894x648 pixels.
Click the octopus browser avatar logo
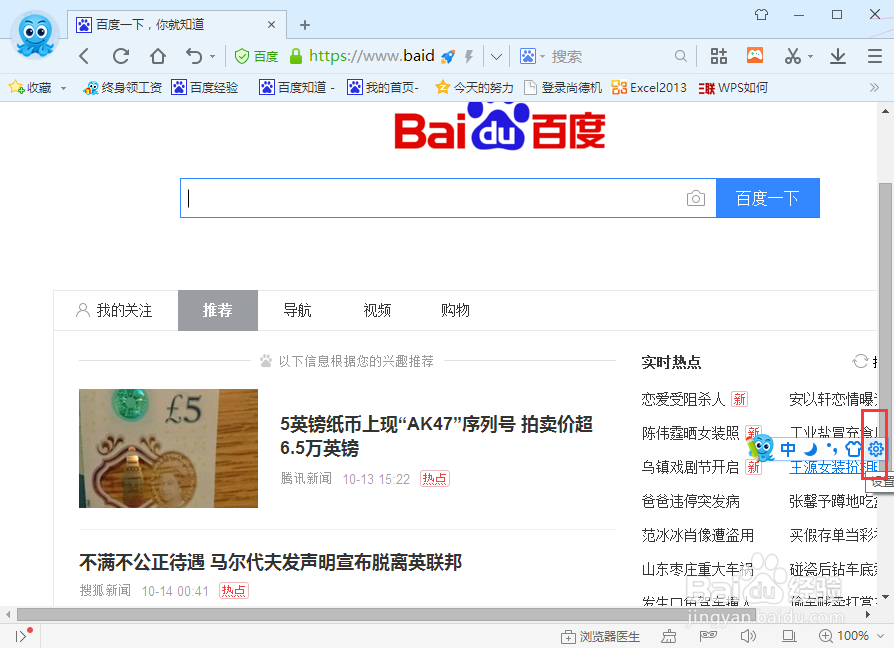coord(35,35)
